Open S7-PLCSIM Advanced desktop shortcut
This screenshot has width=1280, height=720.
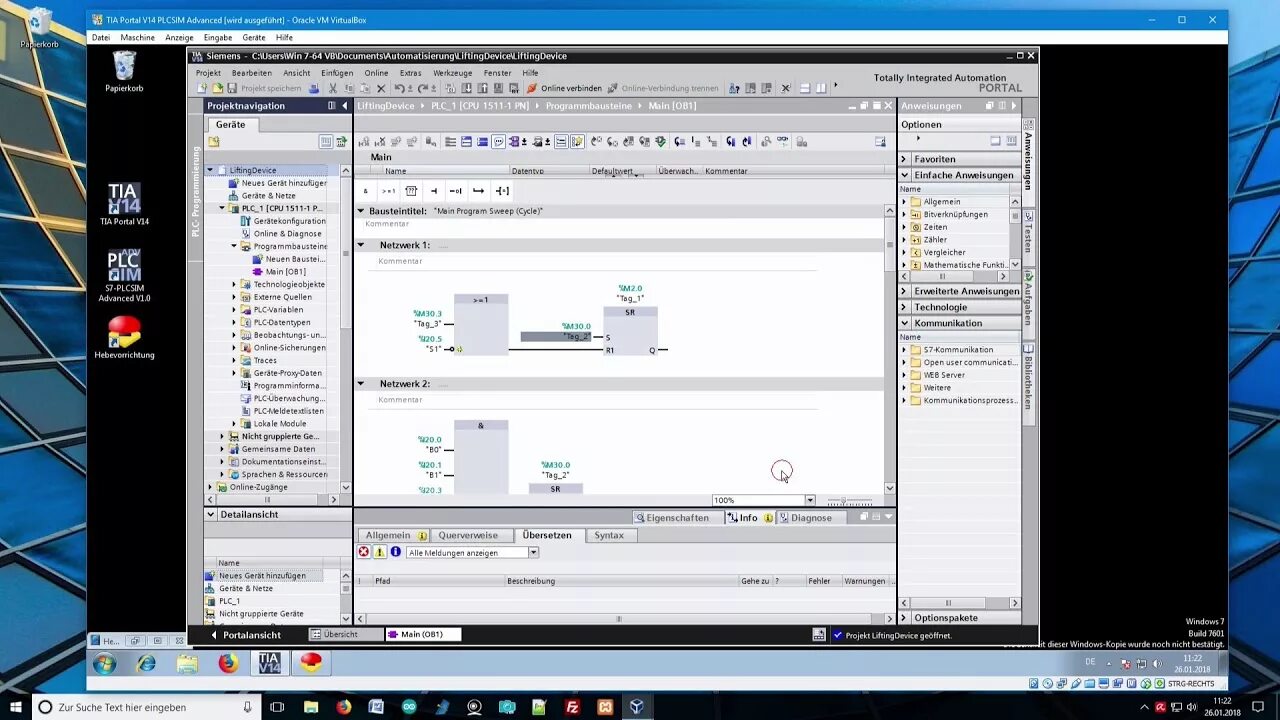pos(124,276)
